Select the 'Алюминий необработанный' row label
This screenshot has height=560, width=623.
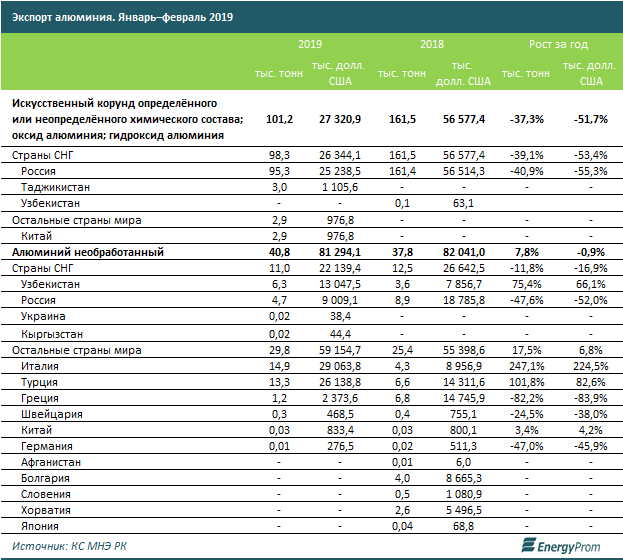(81, 253)
